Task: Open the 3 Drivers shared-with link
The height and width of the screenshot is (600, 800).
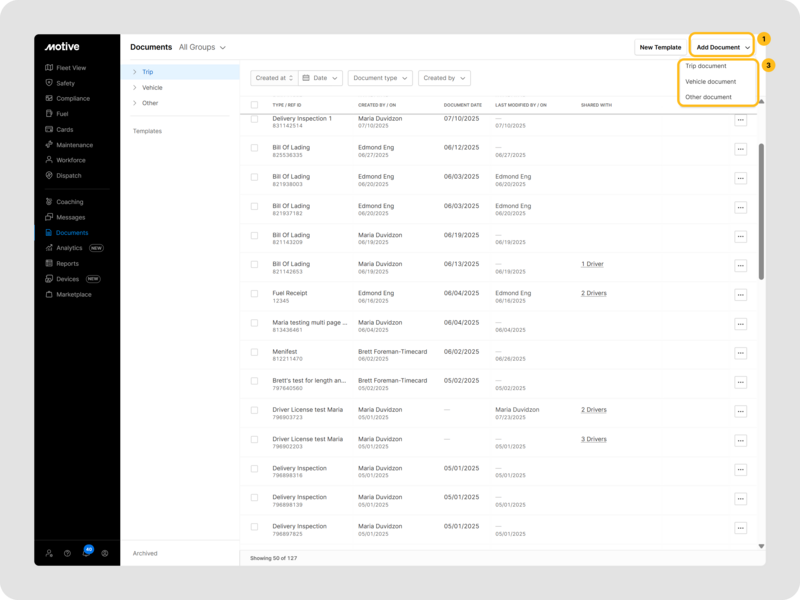Action: click(594, 439)
